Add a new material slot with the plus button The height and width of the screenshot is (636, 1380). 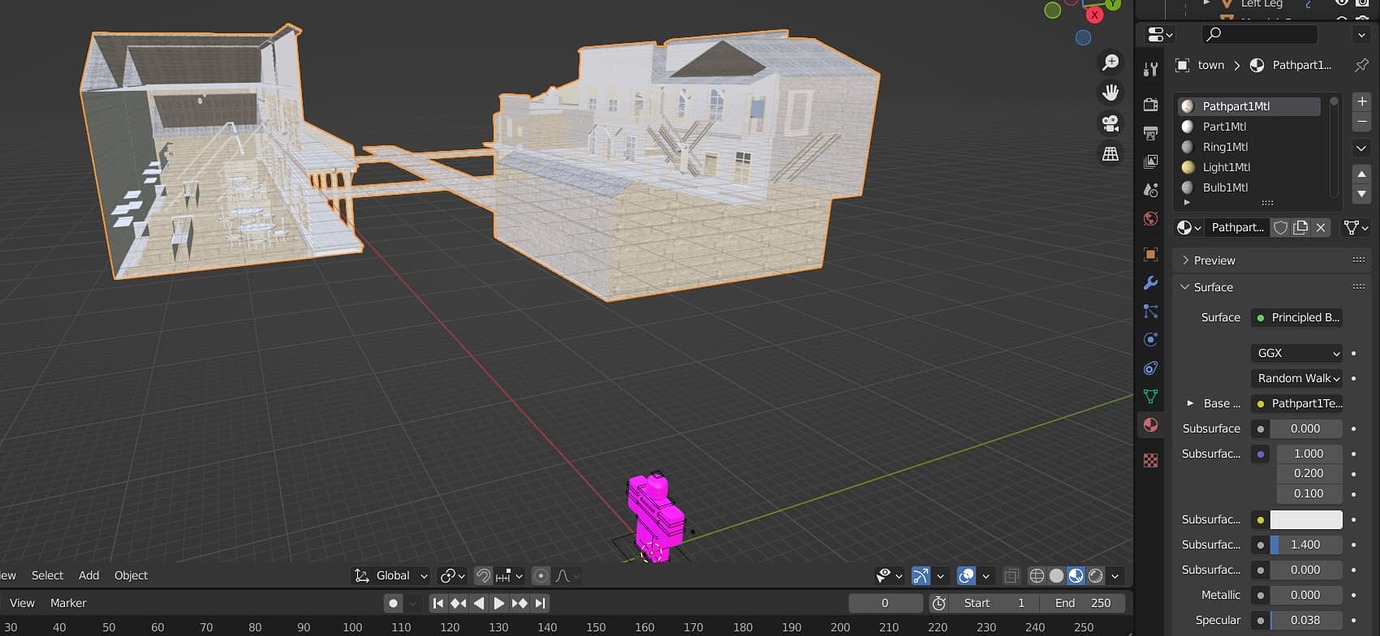1361,100
